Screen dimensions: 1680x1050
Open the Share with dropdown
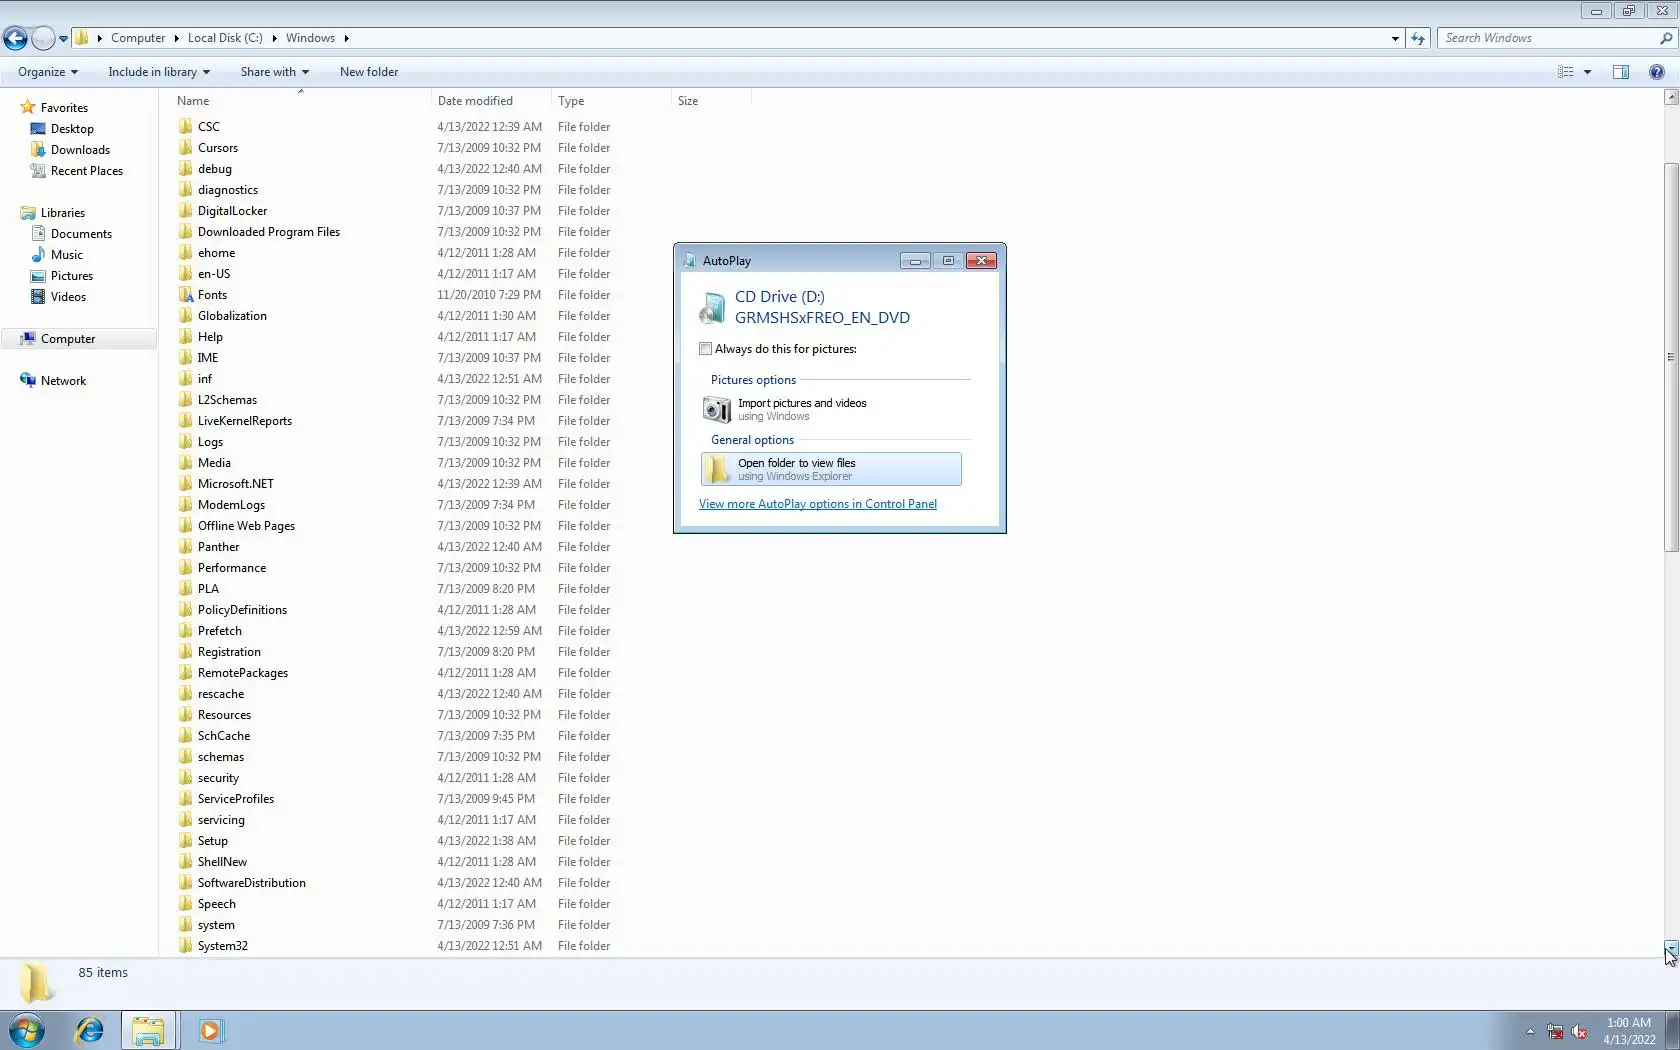point(275,72)
